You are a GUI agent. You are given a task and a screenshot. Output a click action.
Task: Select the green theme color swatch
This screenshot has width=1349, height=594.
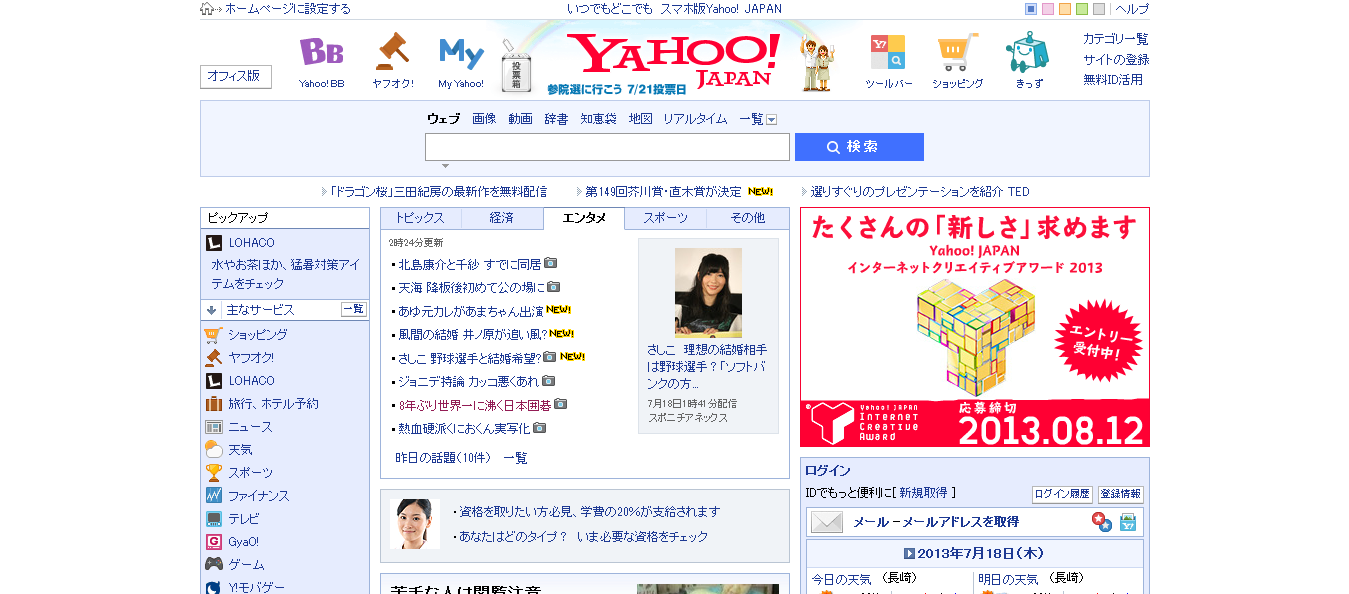pos(1082,9)
